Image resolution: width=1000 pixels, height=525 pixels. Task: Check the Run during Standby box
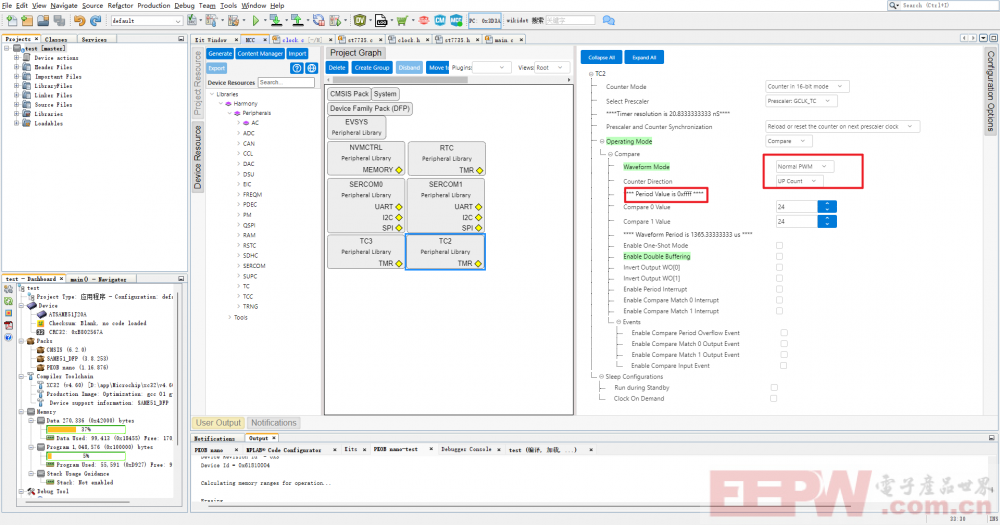(774, 387)
